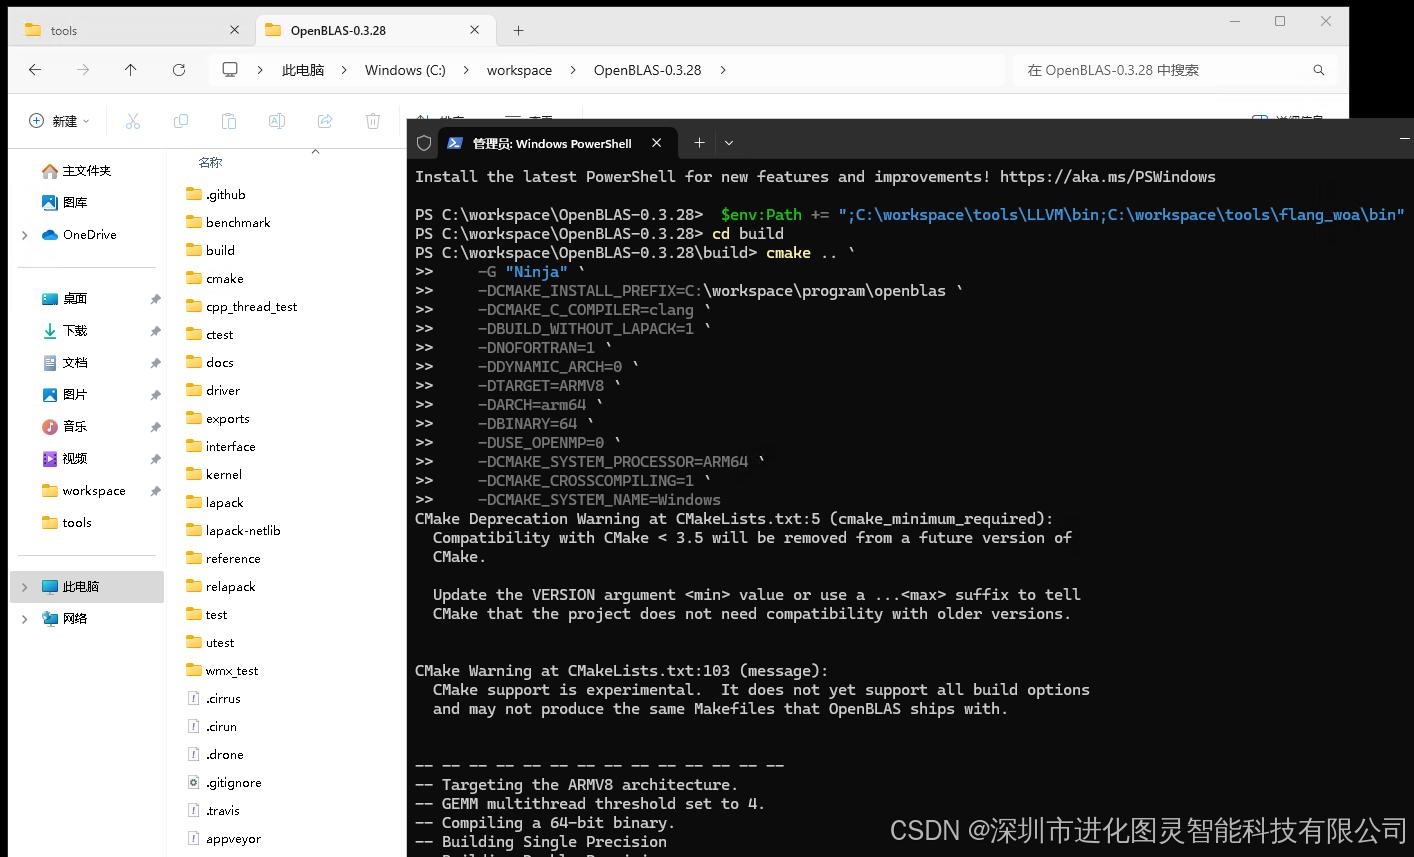Click the sort arrow above 名称 column
The image size is (1414, 857).
315,151
